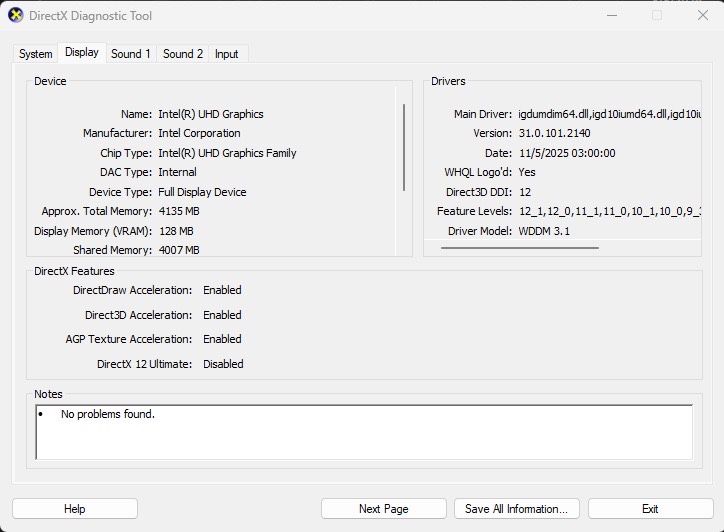Image resolution: width=724 pixels, height=532 pixels.
Task: Click the 'Approx. Total Memory:' label
Action: point(97,211)
